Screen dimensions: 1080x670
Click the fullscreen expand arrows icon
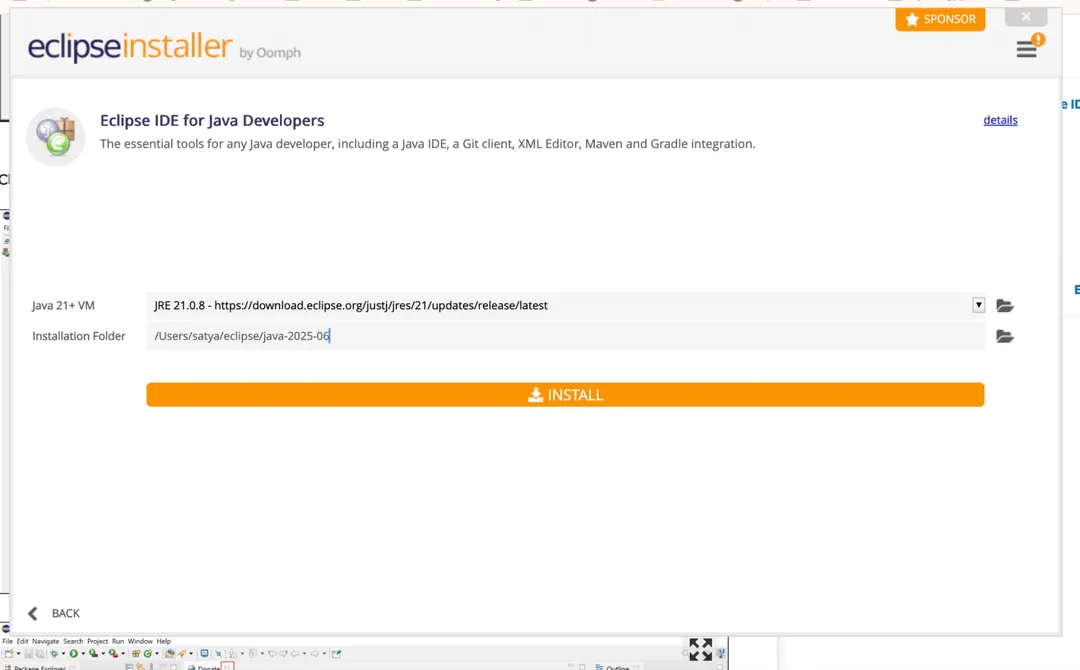tap(700, 649)
